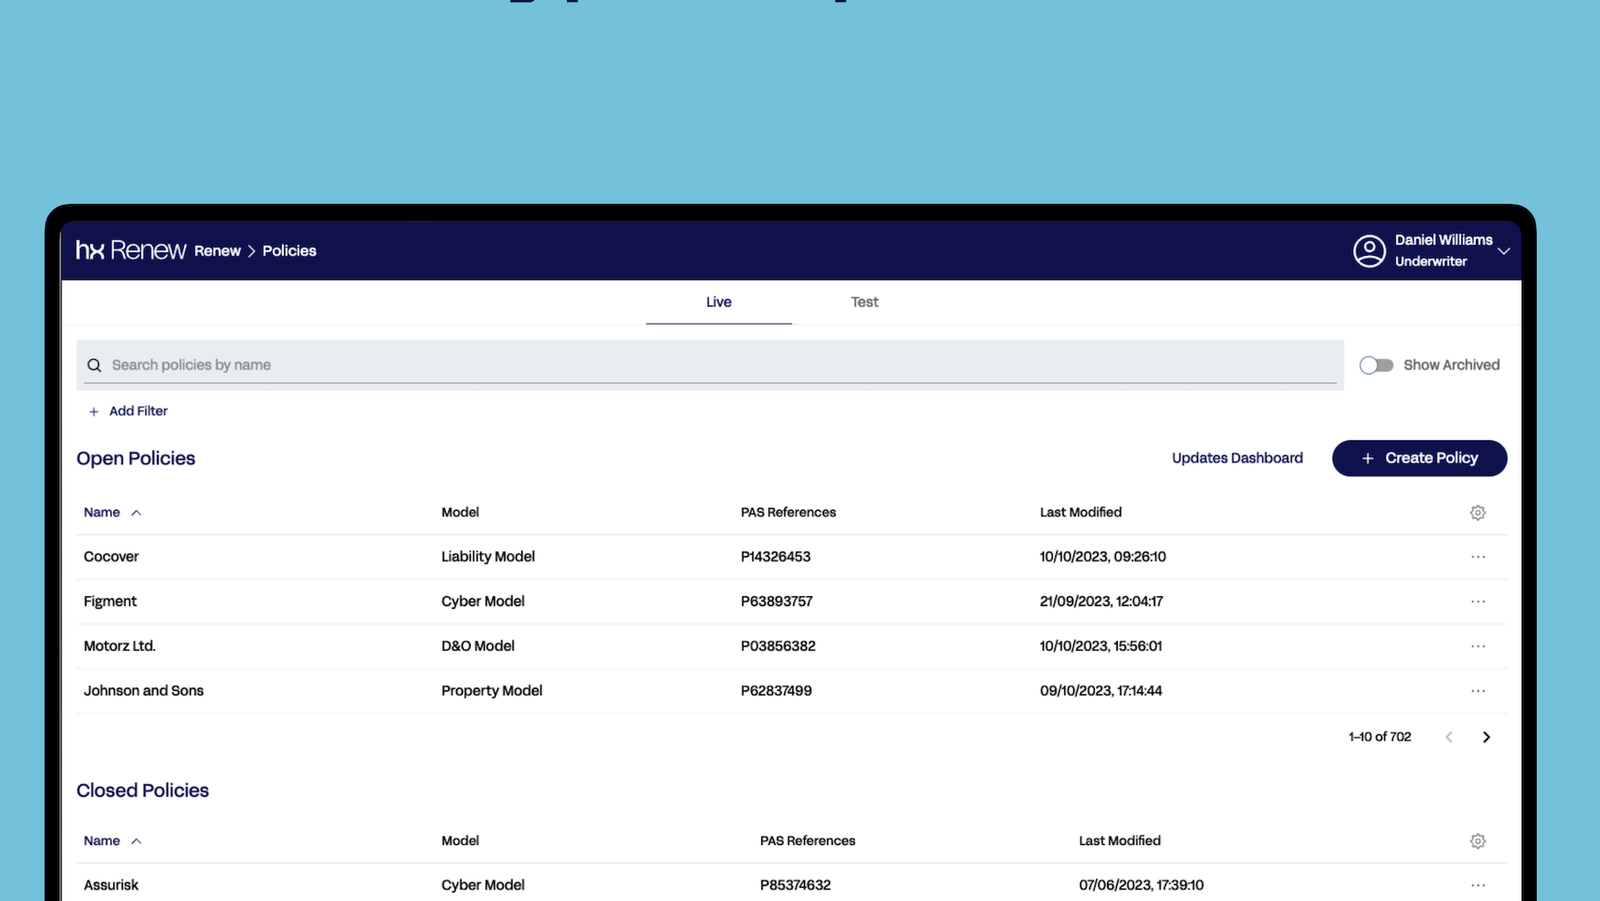Open the Figment row more options menu

pyautogui.click(x=1478, y=602)
